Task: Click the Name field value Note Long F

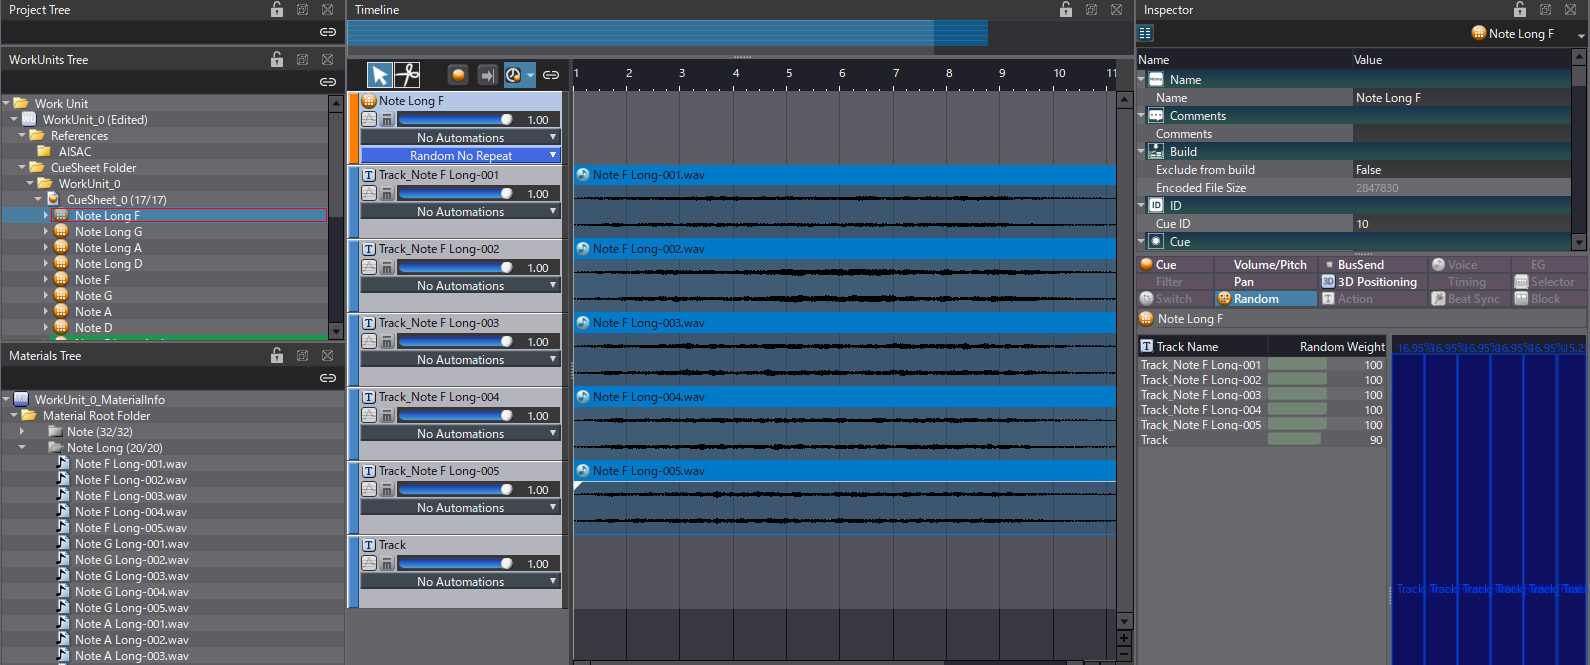Action: pyautogui.click(x=1461, y=98)
